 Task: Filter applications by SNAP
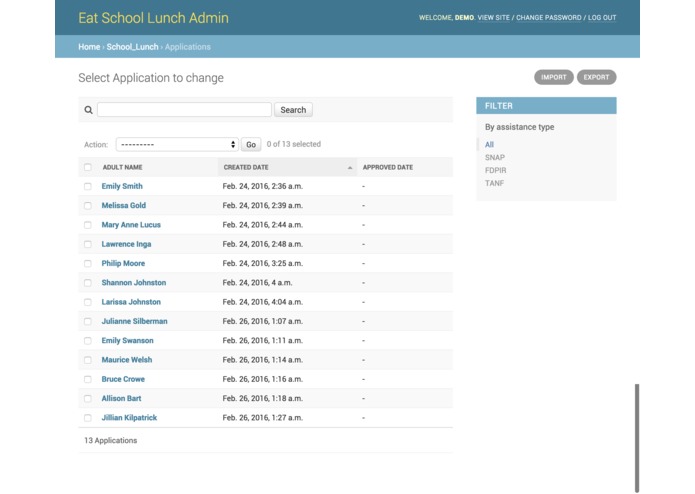(495, 157)
